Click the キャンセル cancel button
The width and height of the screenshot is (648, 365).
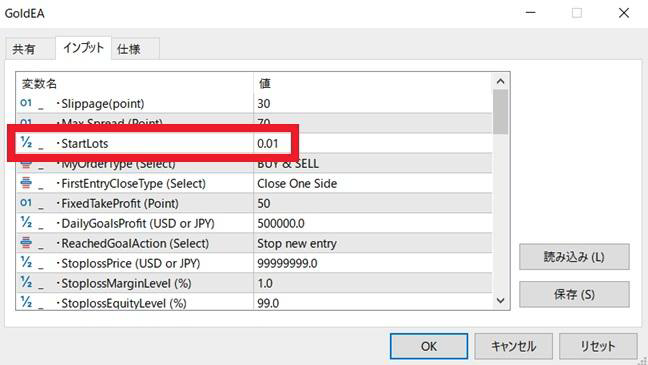click(513, 346)
